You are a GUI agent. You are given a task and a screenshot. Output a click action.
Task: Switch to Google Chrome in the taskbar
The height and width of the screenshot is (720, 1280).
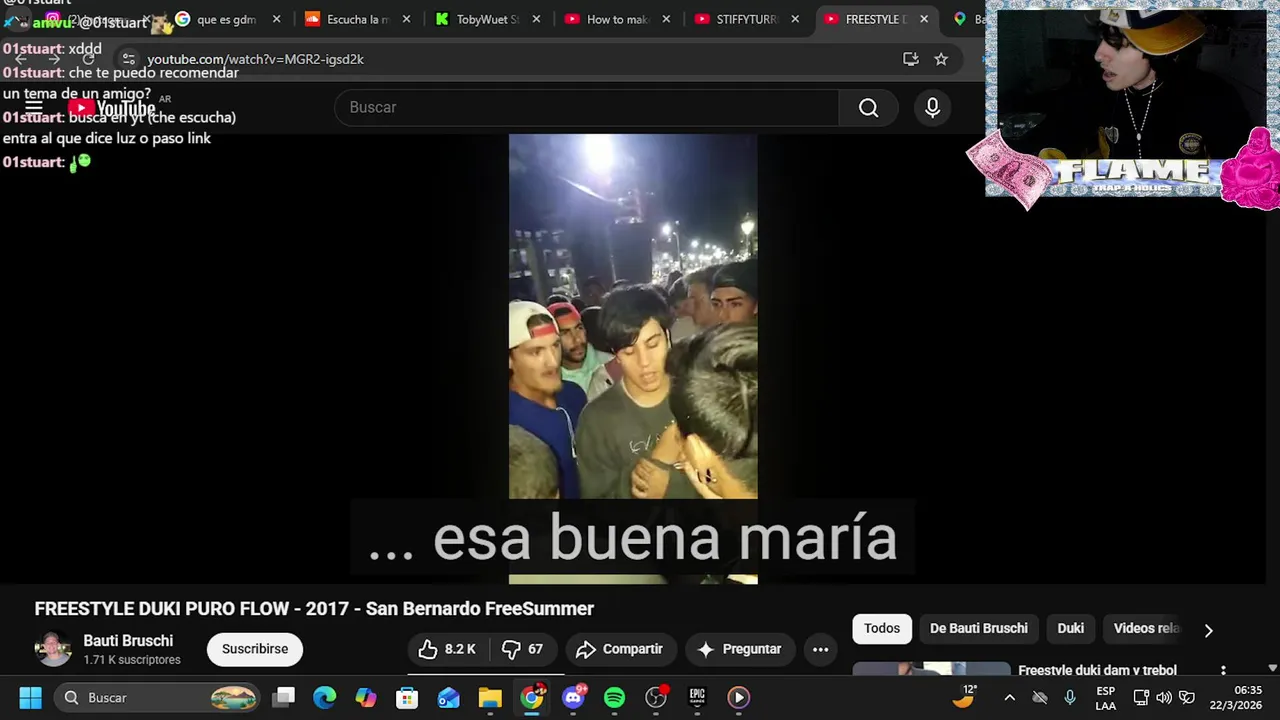pyautogui.click(x=532, y=697)
